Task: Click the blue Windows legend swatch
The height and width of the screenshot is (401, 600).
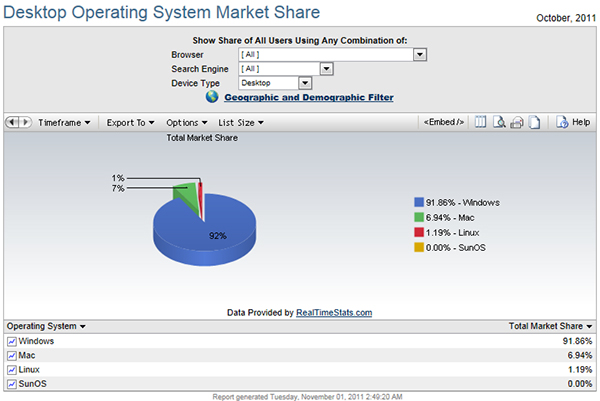Action: pos(418,202)
